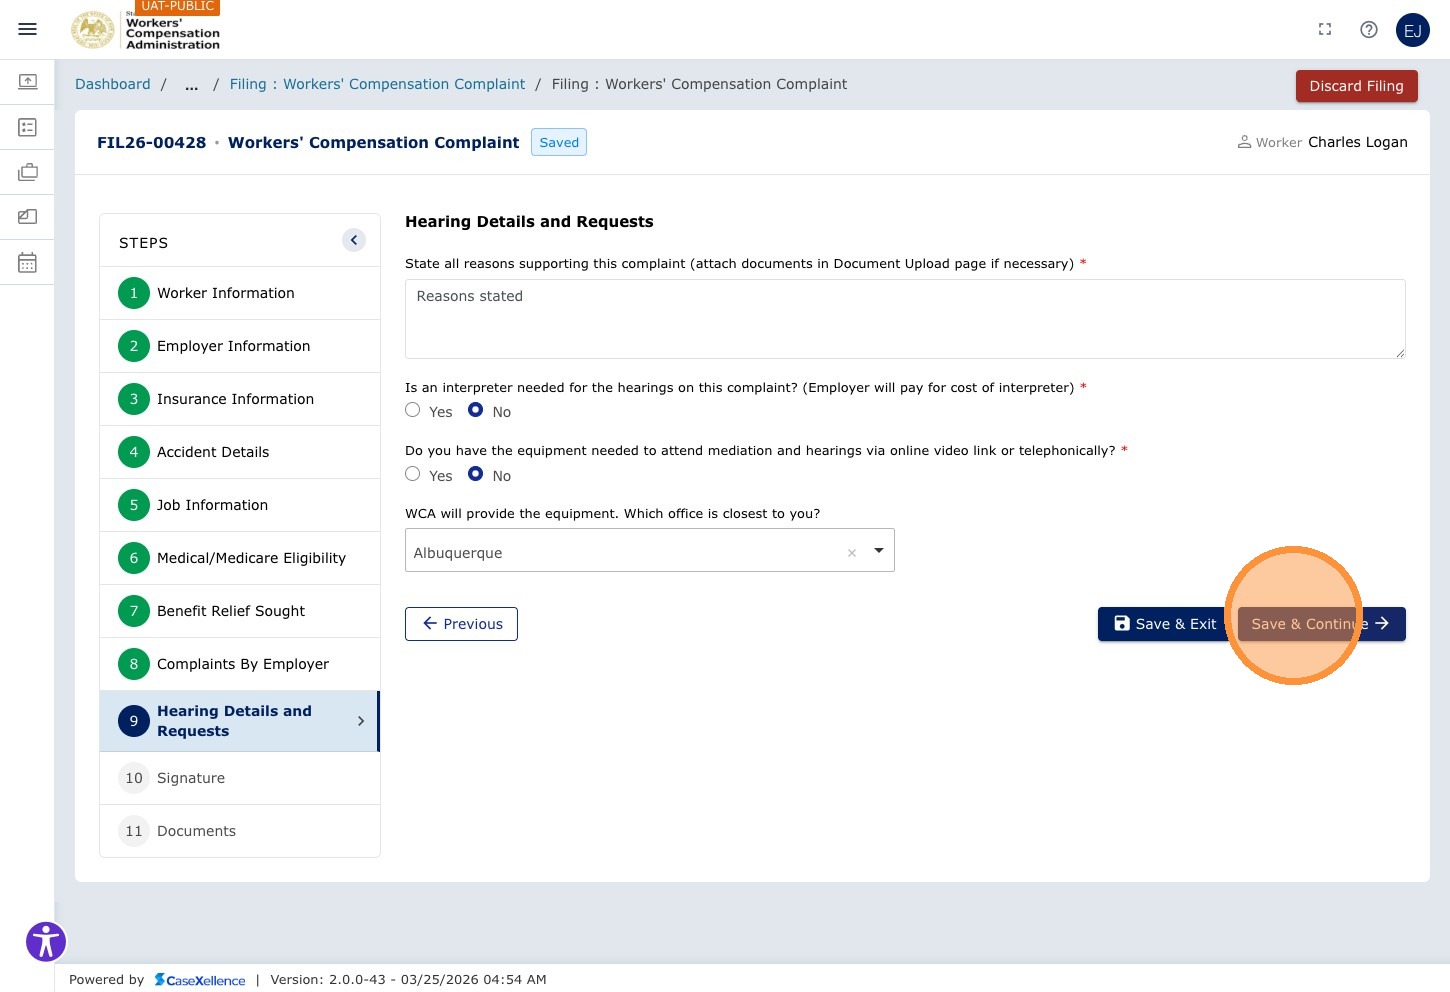The image size is (1450, 992).
Task: Go to step 3 Insurance Information
Action: coord(240,399)
